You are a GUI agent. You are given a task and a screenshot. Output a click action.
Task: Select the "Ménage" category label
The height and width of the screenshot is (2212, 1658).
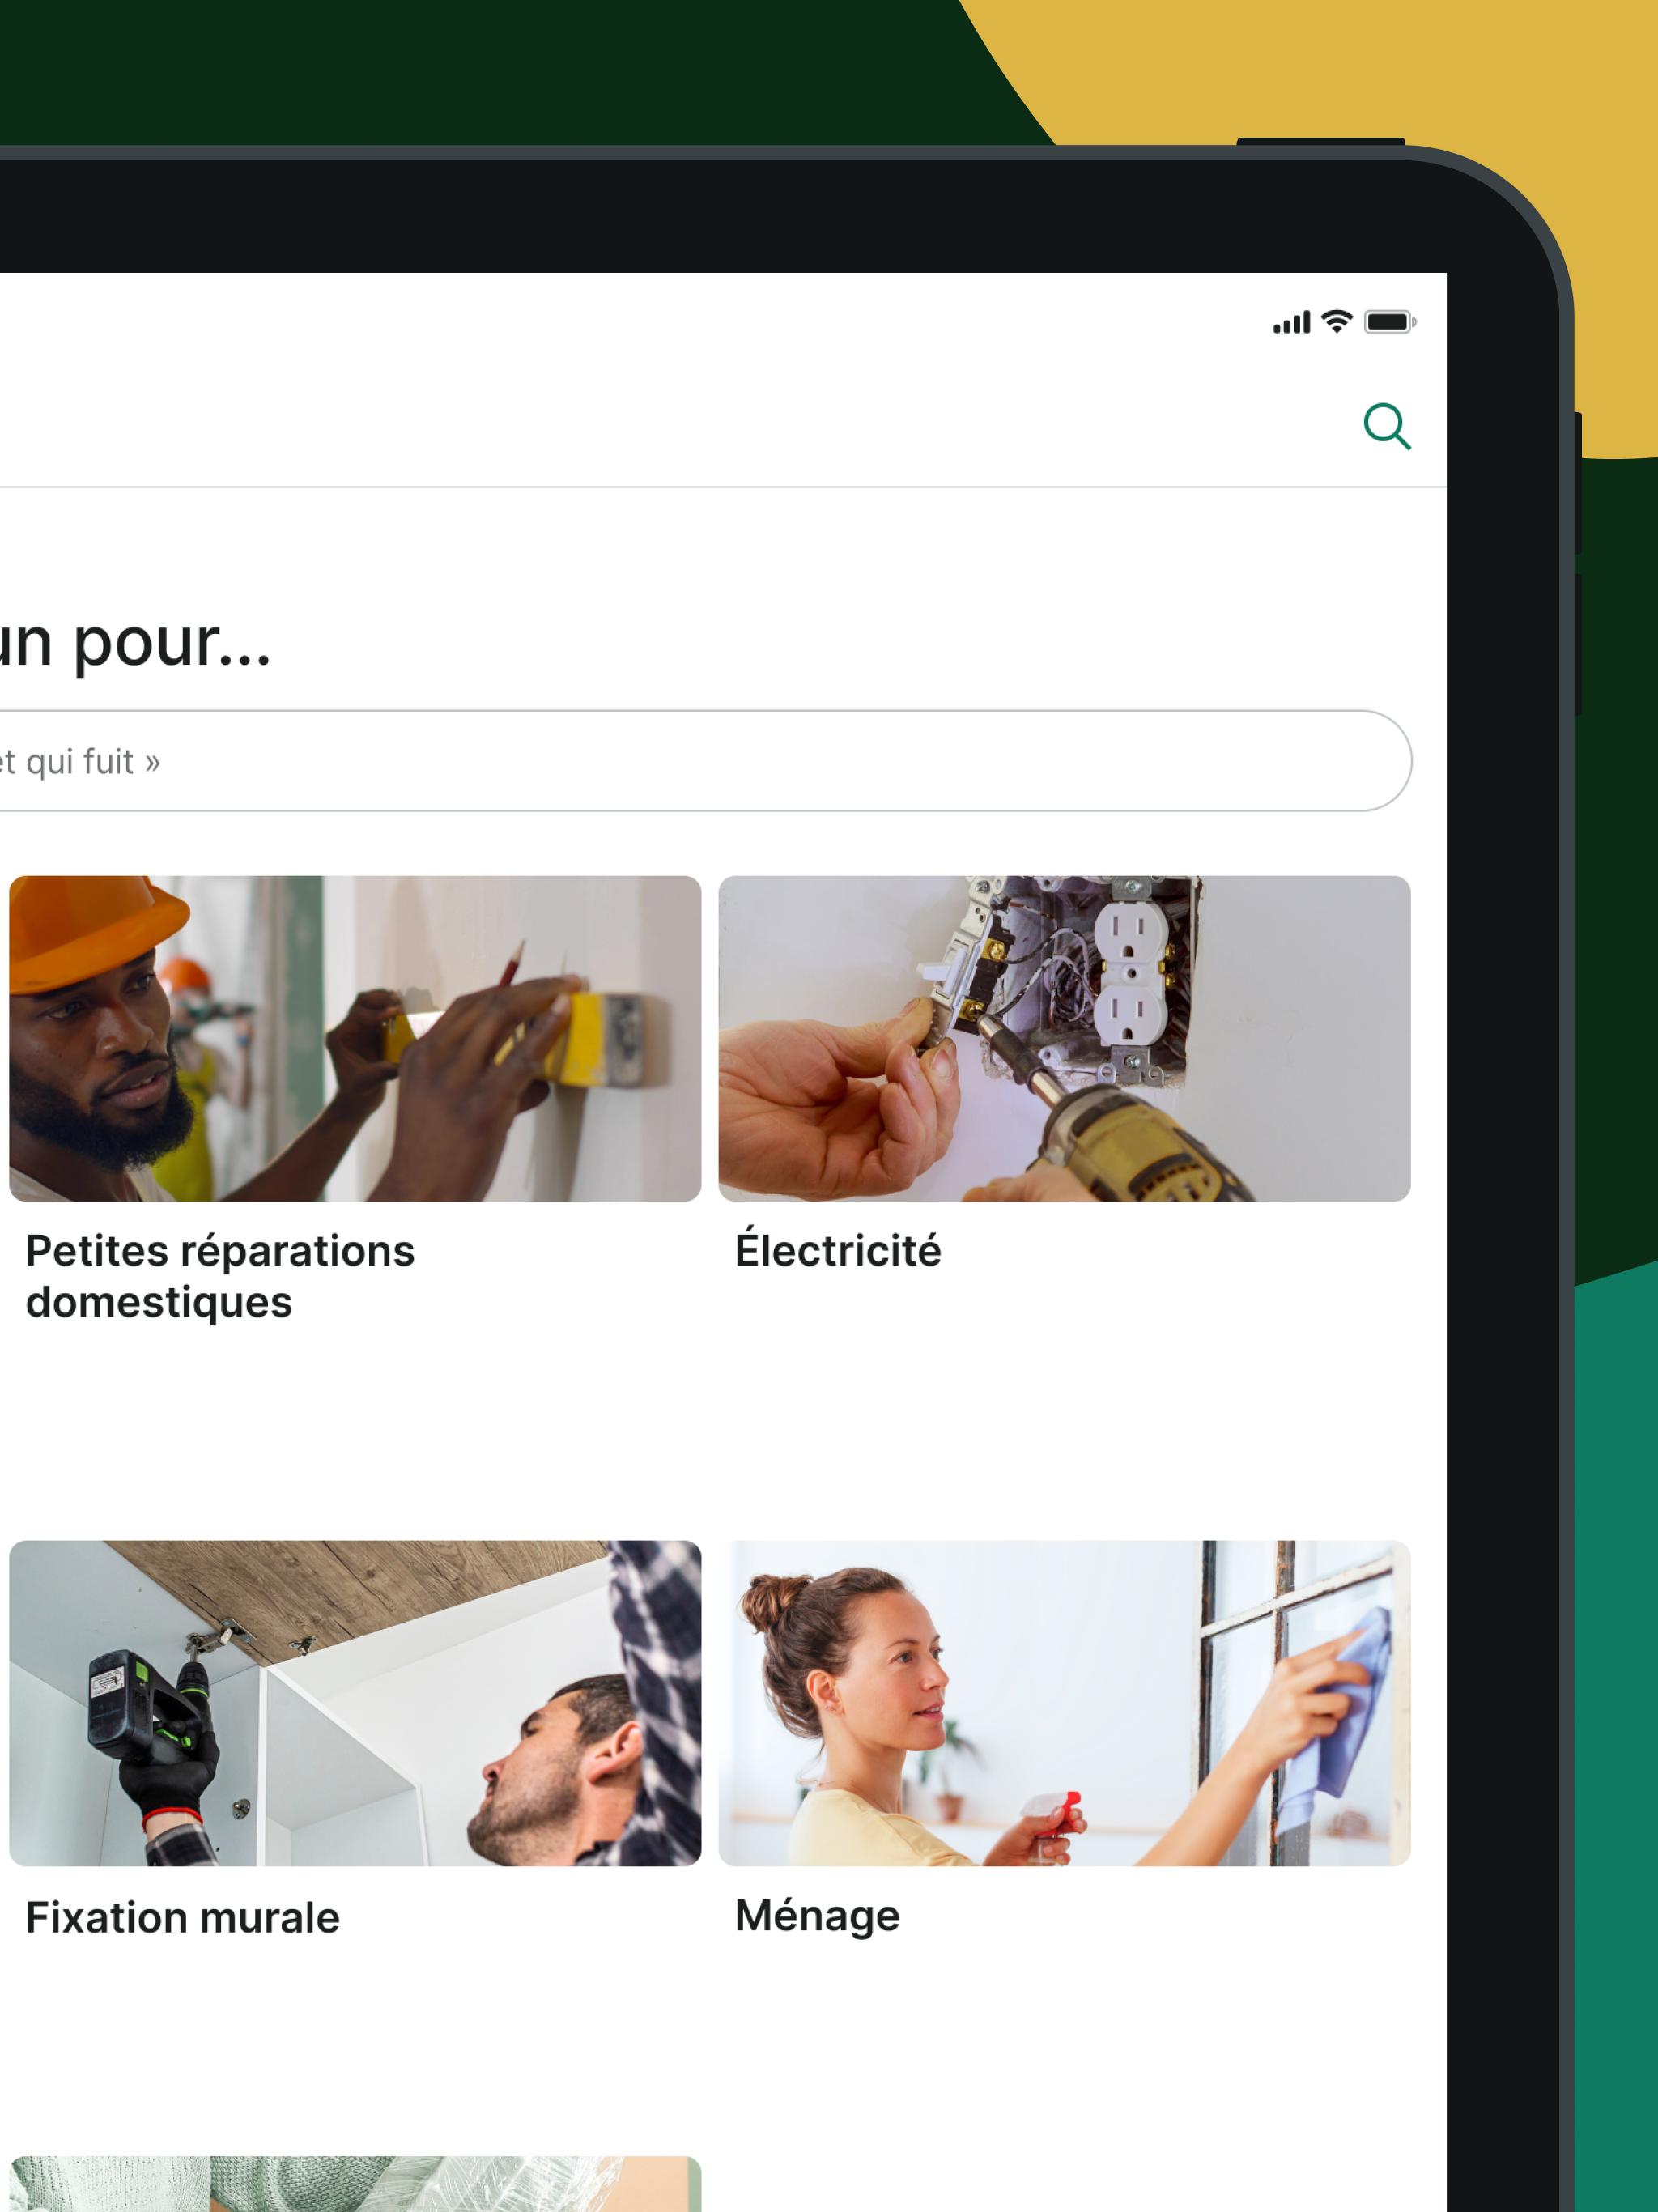point(817,1916)
